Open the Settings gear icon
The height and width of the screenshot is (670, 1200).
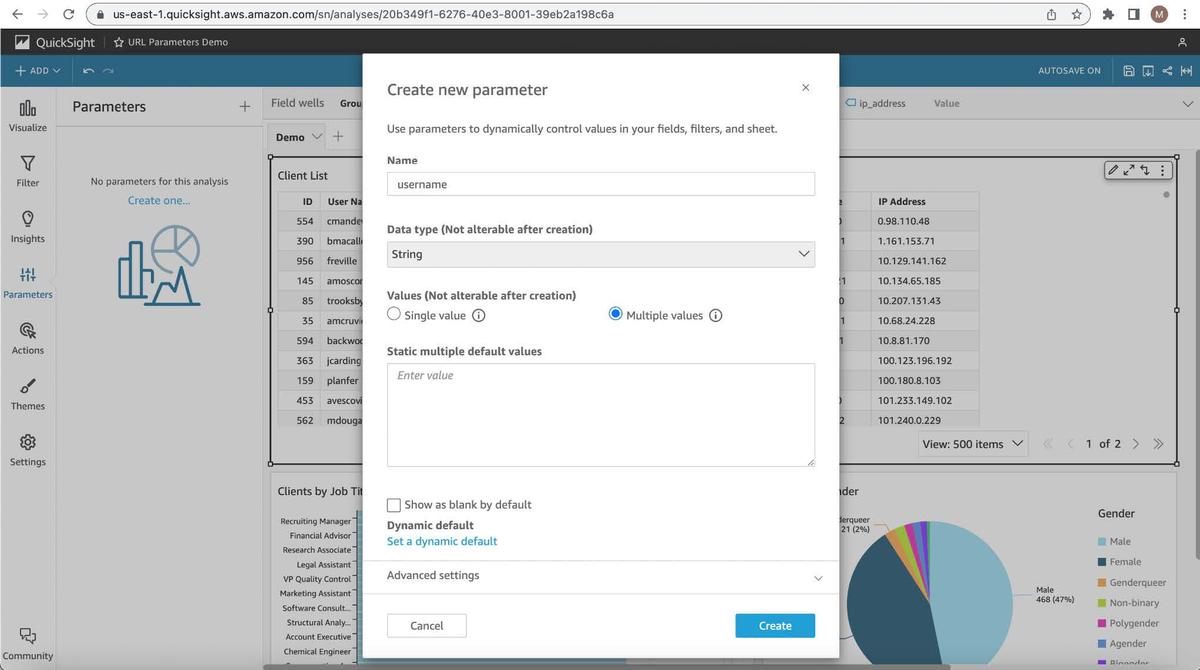[28, 442]
